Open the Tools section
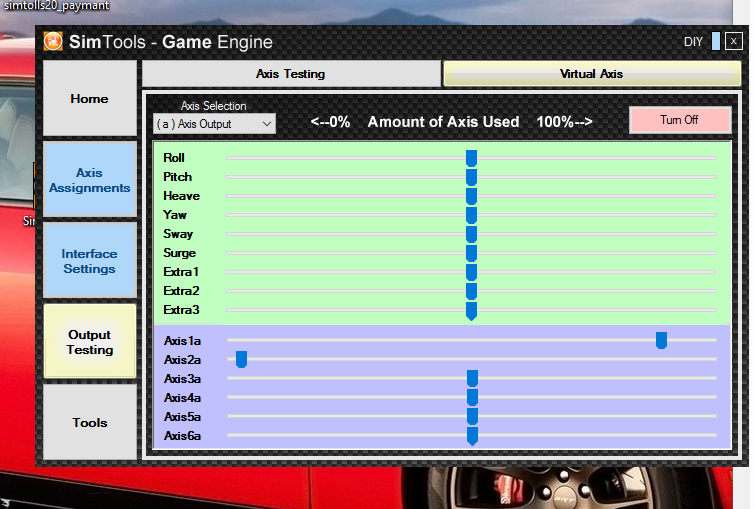Screen dimensions: 755x509 [90, 422]
